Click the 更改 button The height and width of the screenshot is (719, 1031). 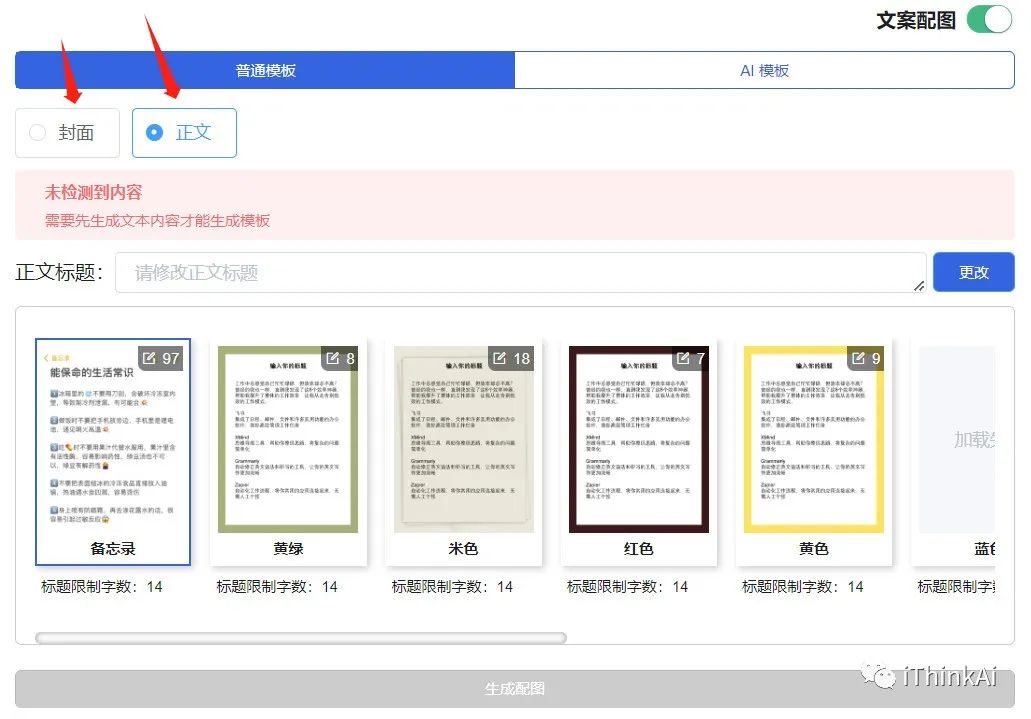973,271
